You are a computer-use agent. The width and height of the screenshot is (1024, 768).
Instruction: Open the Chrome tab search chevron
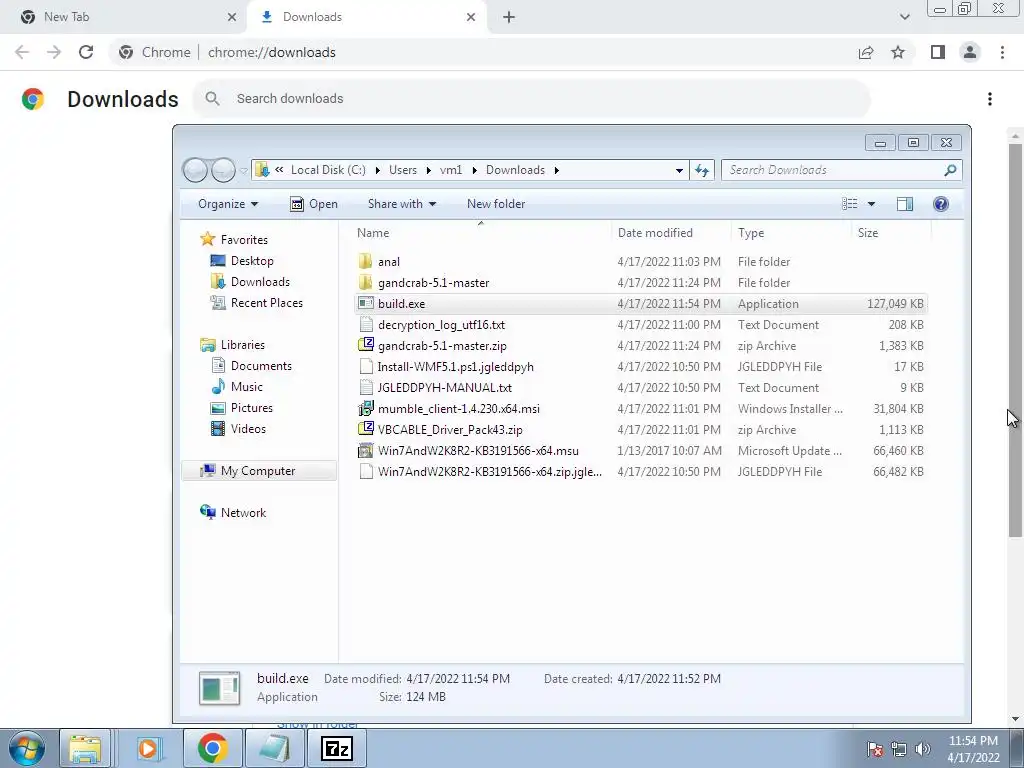click(x=904, y=17)
